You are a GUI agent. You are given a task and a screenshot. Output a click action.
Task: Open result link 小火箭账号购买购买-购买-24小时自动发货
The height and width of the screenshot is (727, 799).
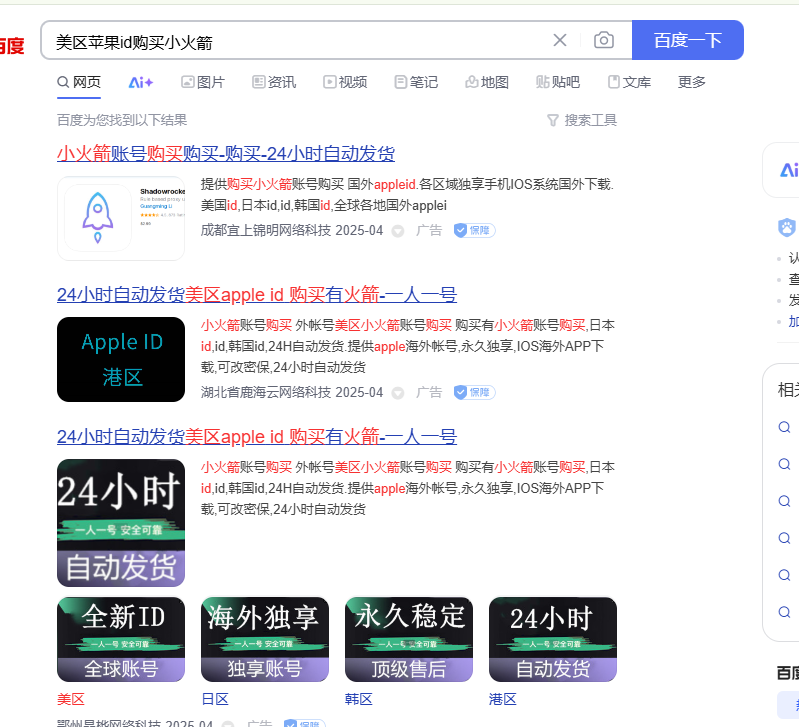click(226, 153)
